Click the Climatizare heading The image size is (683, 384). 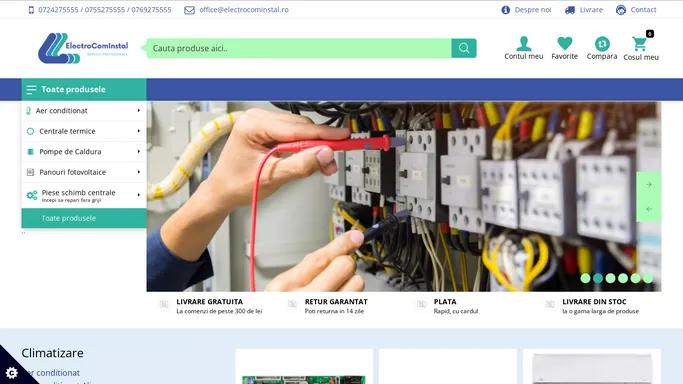click(x=52, y=353)
